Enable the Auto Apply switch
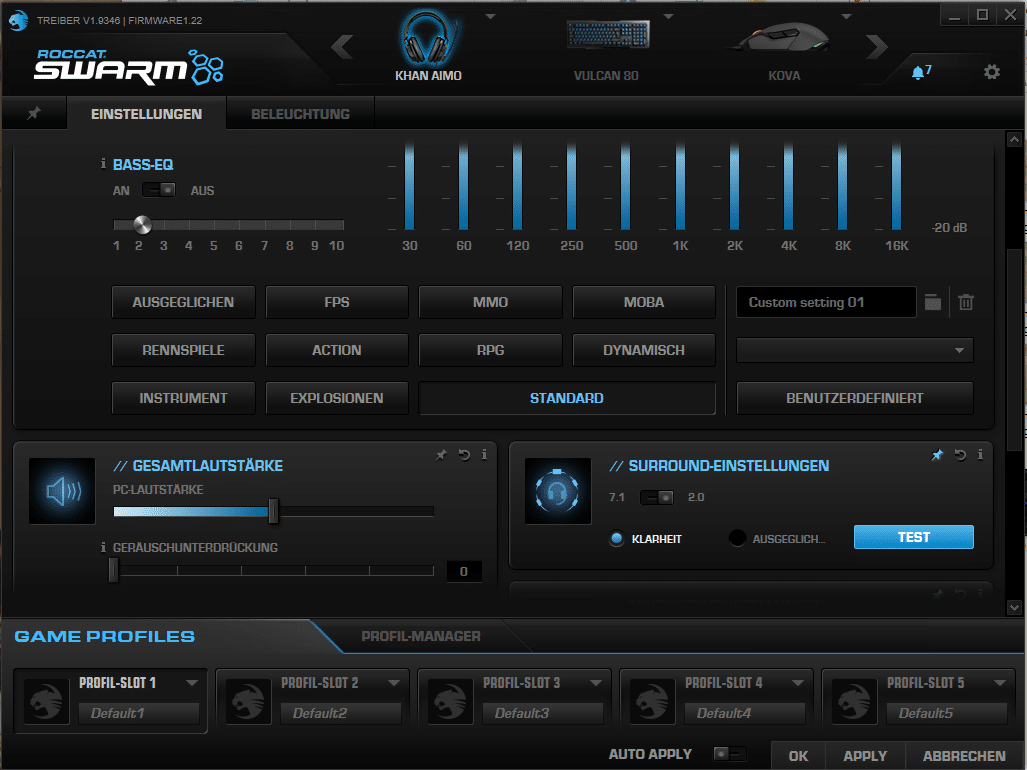 pos(729,754)
